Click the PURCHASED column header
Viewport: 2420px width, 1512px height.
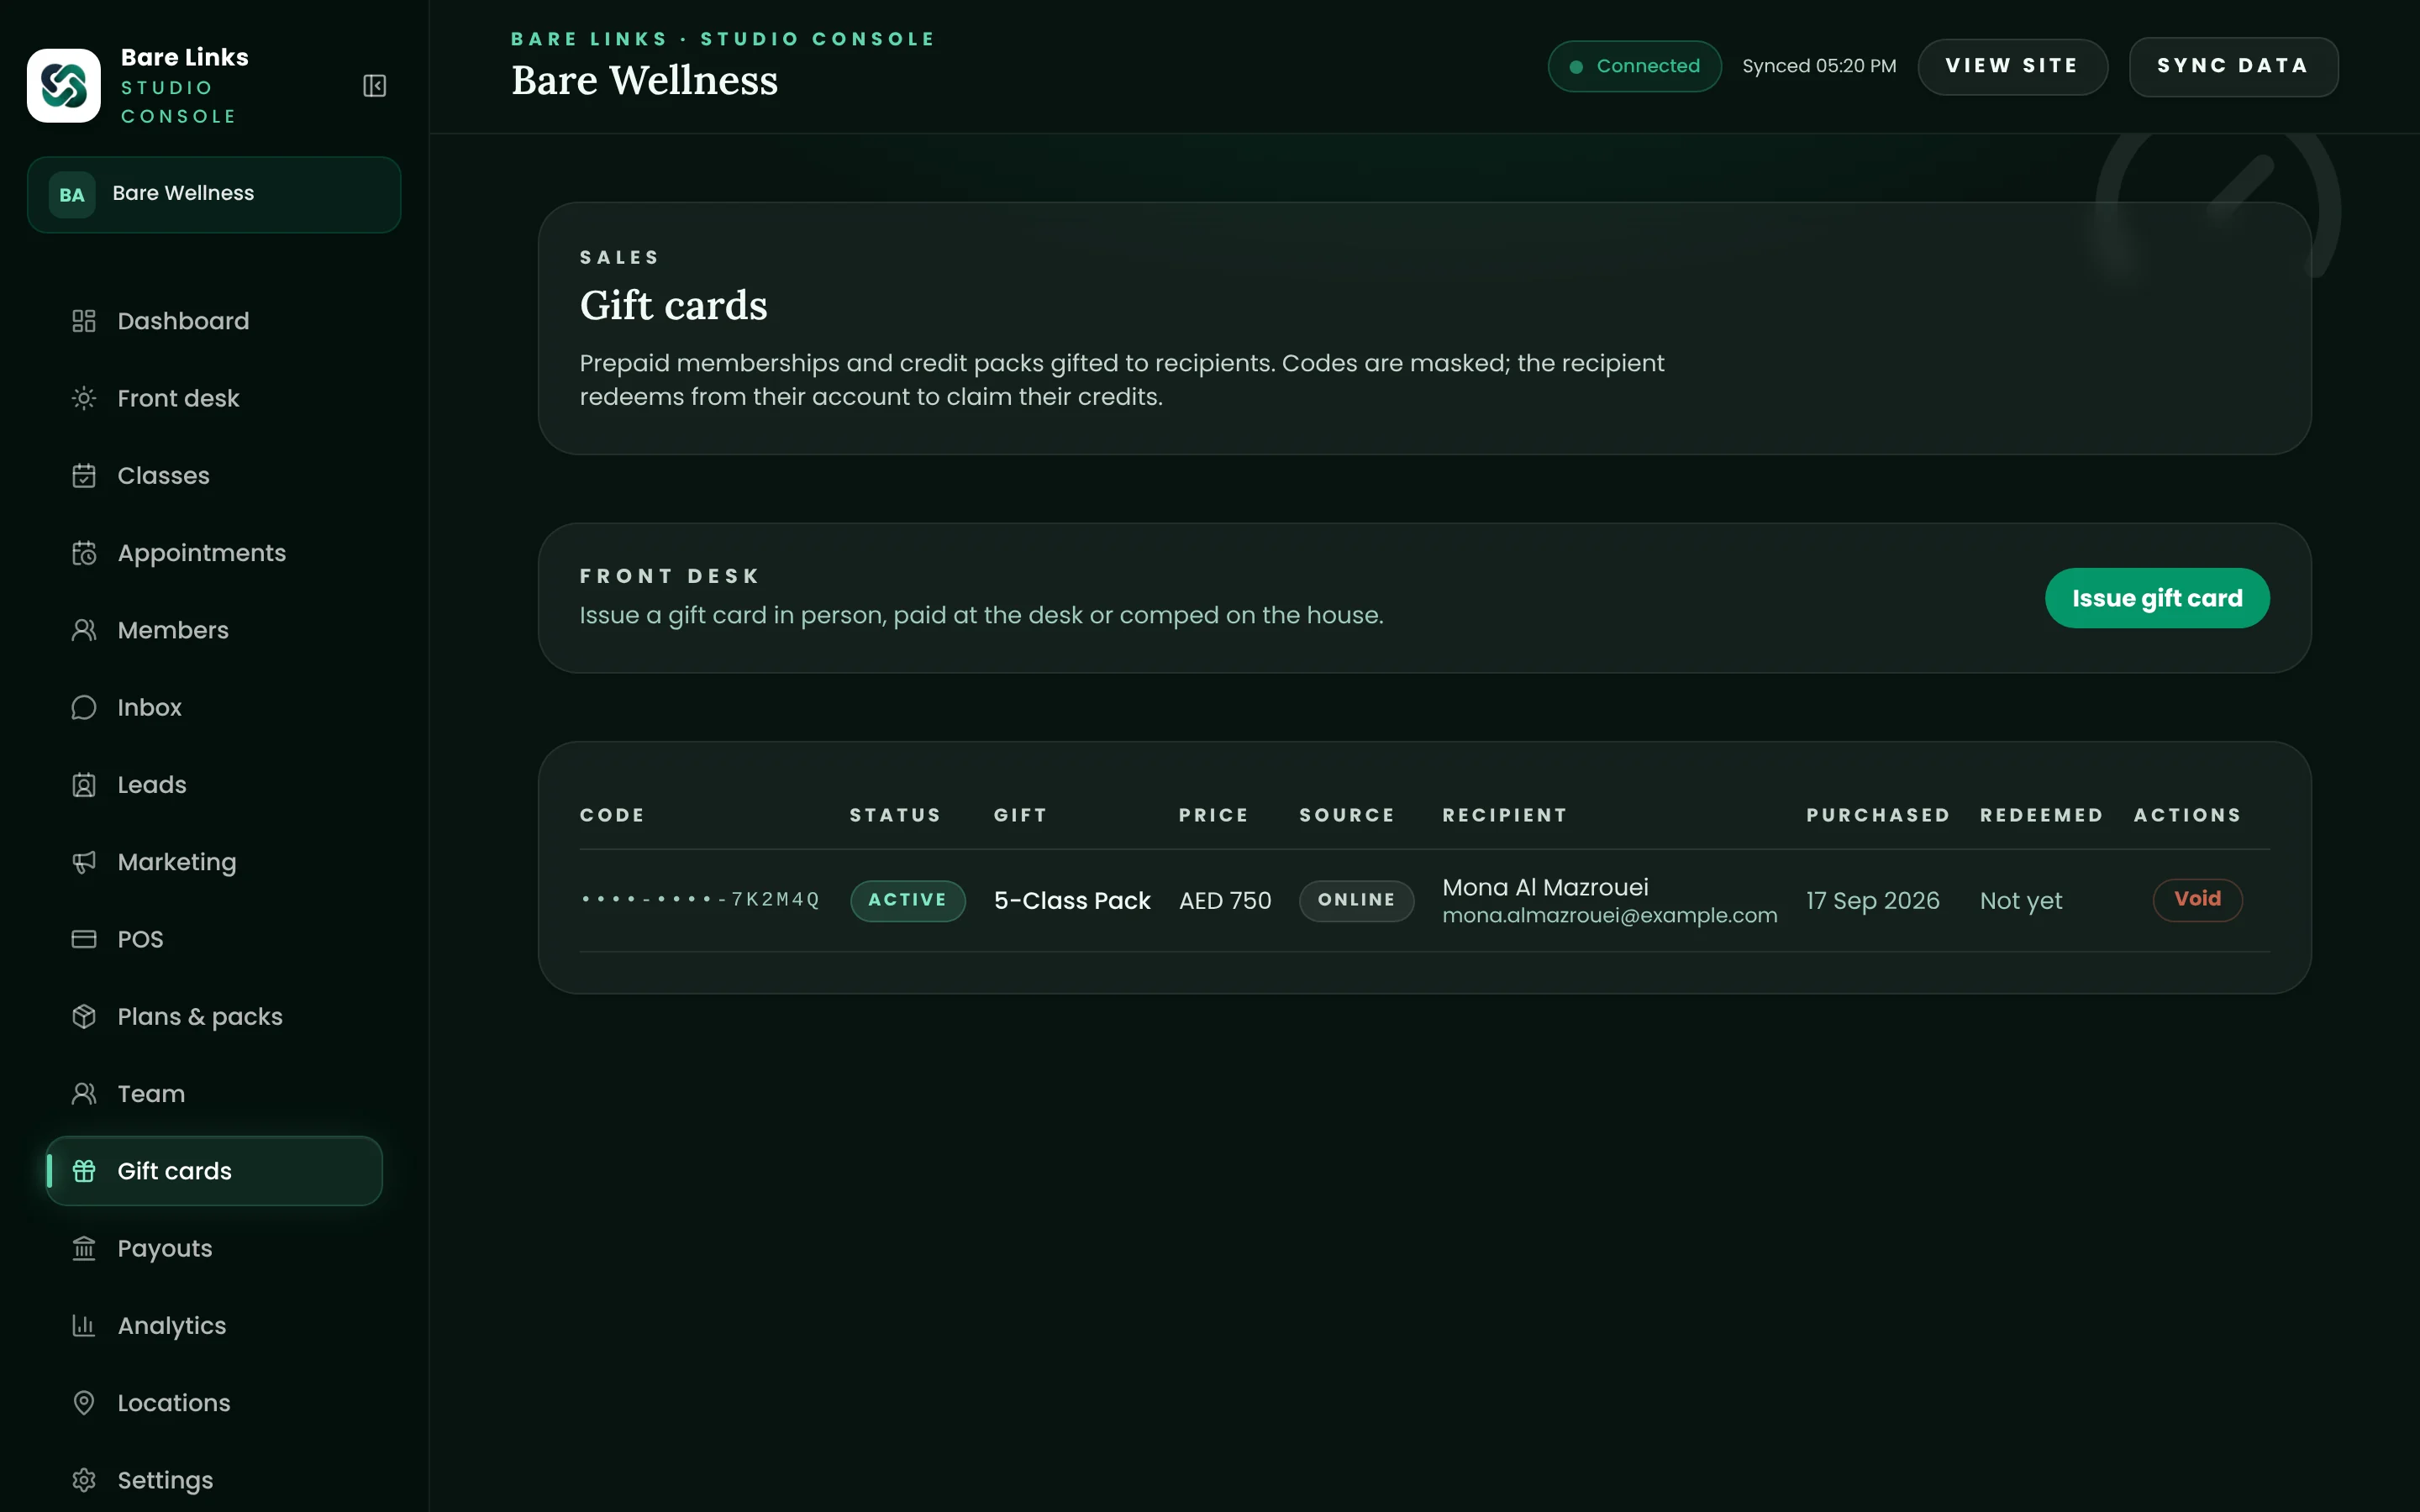pyautogui.click(x=1878, y=815)
